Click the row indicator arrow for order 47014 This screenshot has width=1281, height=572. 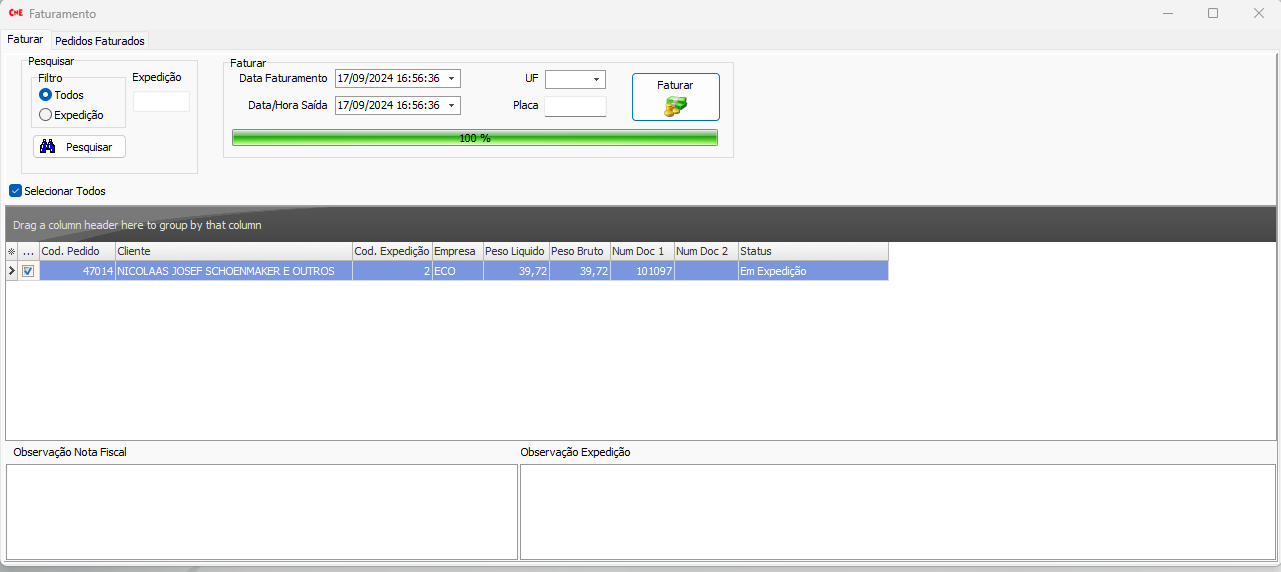[12, 271]
